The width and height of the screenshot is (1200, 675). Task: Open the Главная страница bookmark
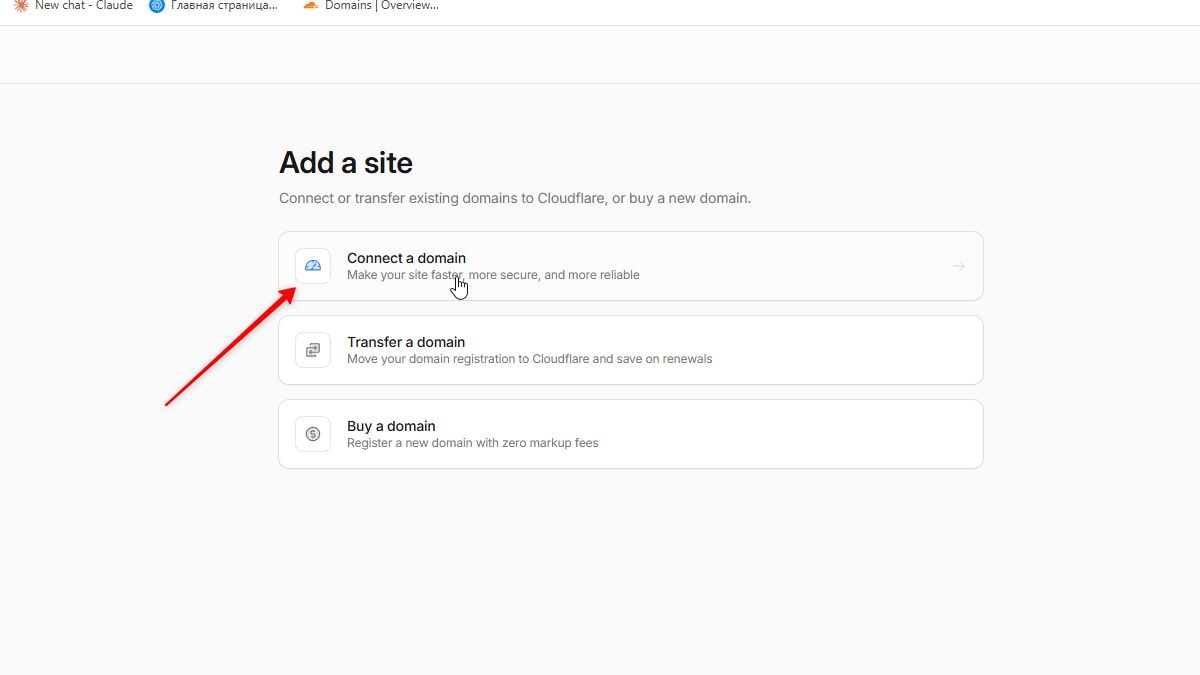[x=213, y=6]
